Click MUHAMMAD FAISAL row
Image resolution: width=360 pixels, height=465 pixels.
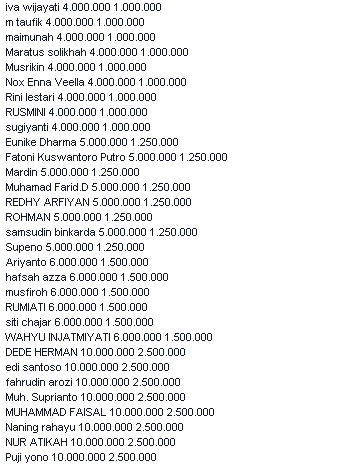pyautogui.click(x=110, y=412)
